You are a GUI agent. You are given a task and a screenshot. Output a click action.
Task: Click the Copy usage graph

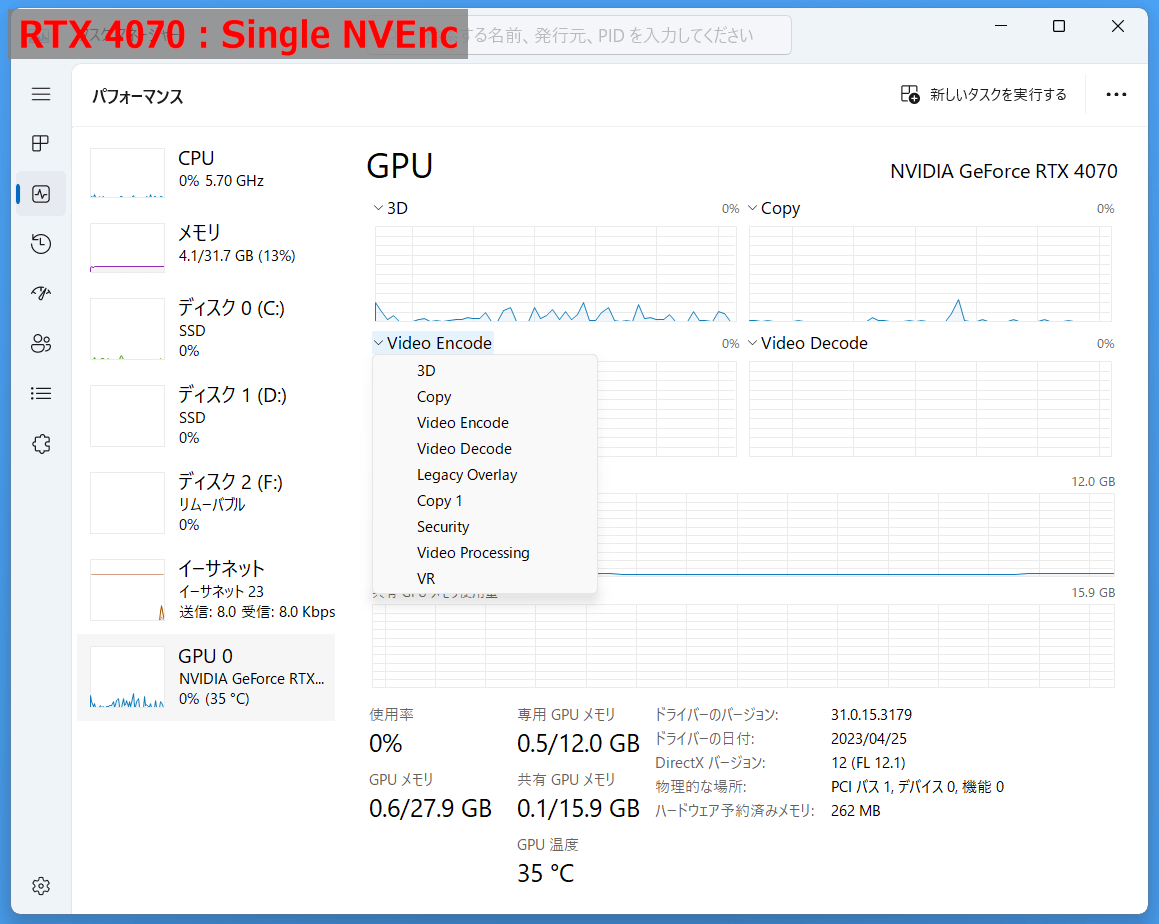[x=930, y=274]
